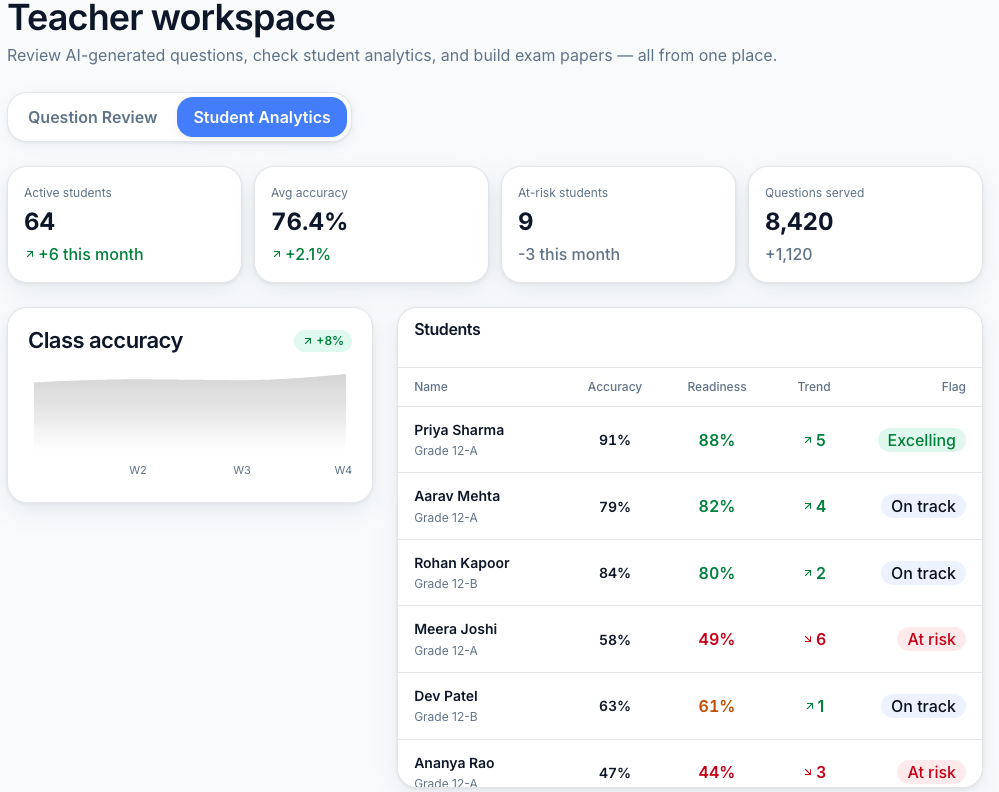Click the Students table heading
999x792 pixels.
click(447, 329)
